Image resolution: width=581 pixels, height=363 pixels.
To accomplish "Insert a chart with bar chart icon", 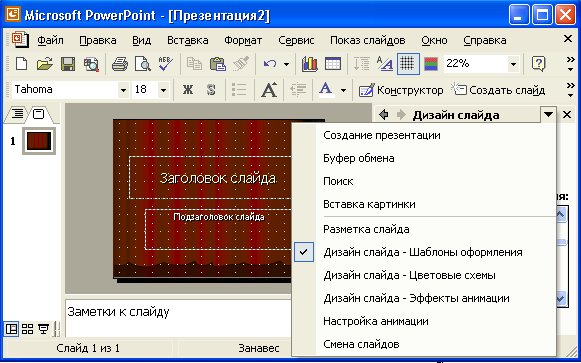I will click(x=309, y=64).
